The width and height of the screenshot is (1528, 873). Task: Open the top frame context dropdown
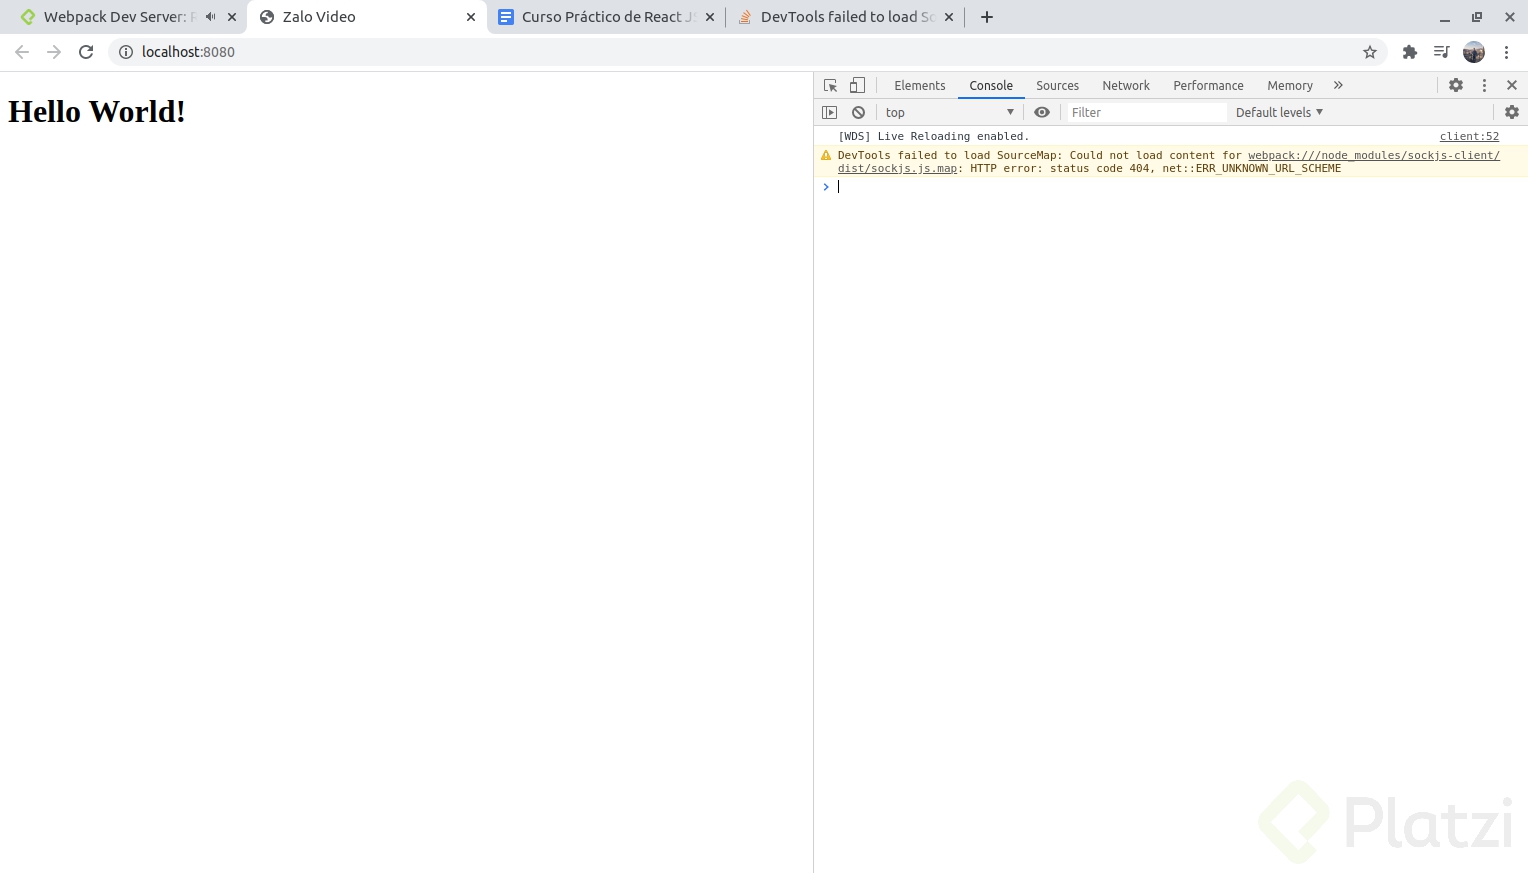pos(948,112)
